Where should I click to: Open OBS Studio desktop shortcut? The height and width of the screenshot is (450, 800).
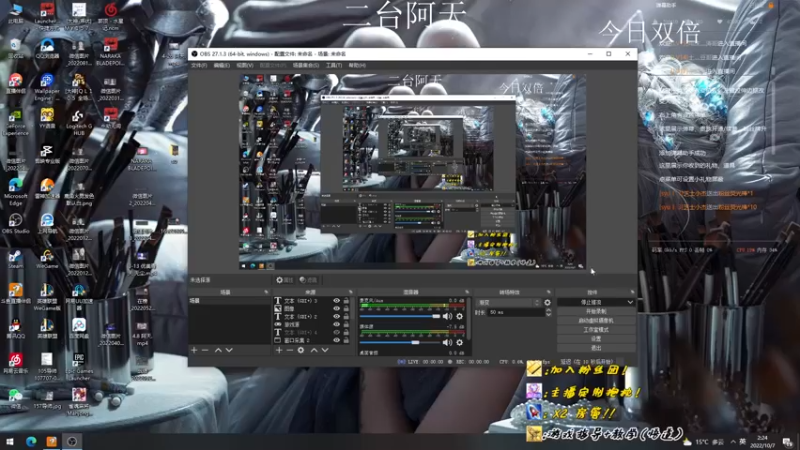click(x=15, y=223)
